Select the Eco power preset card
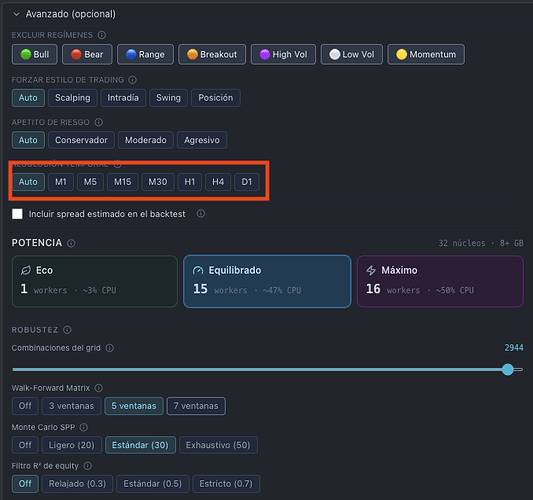The image size is (533, 500). click(x=95, y=281)
